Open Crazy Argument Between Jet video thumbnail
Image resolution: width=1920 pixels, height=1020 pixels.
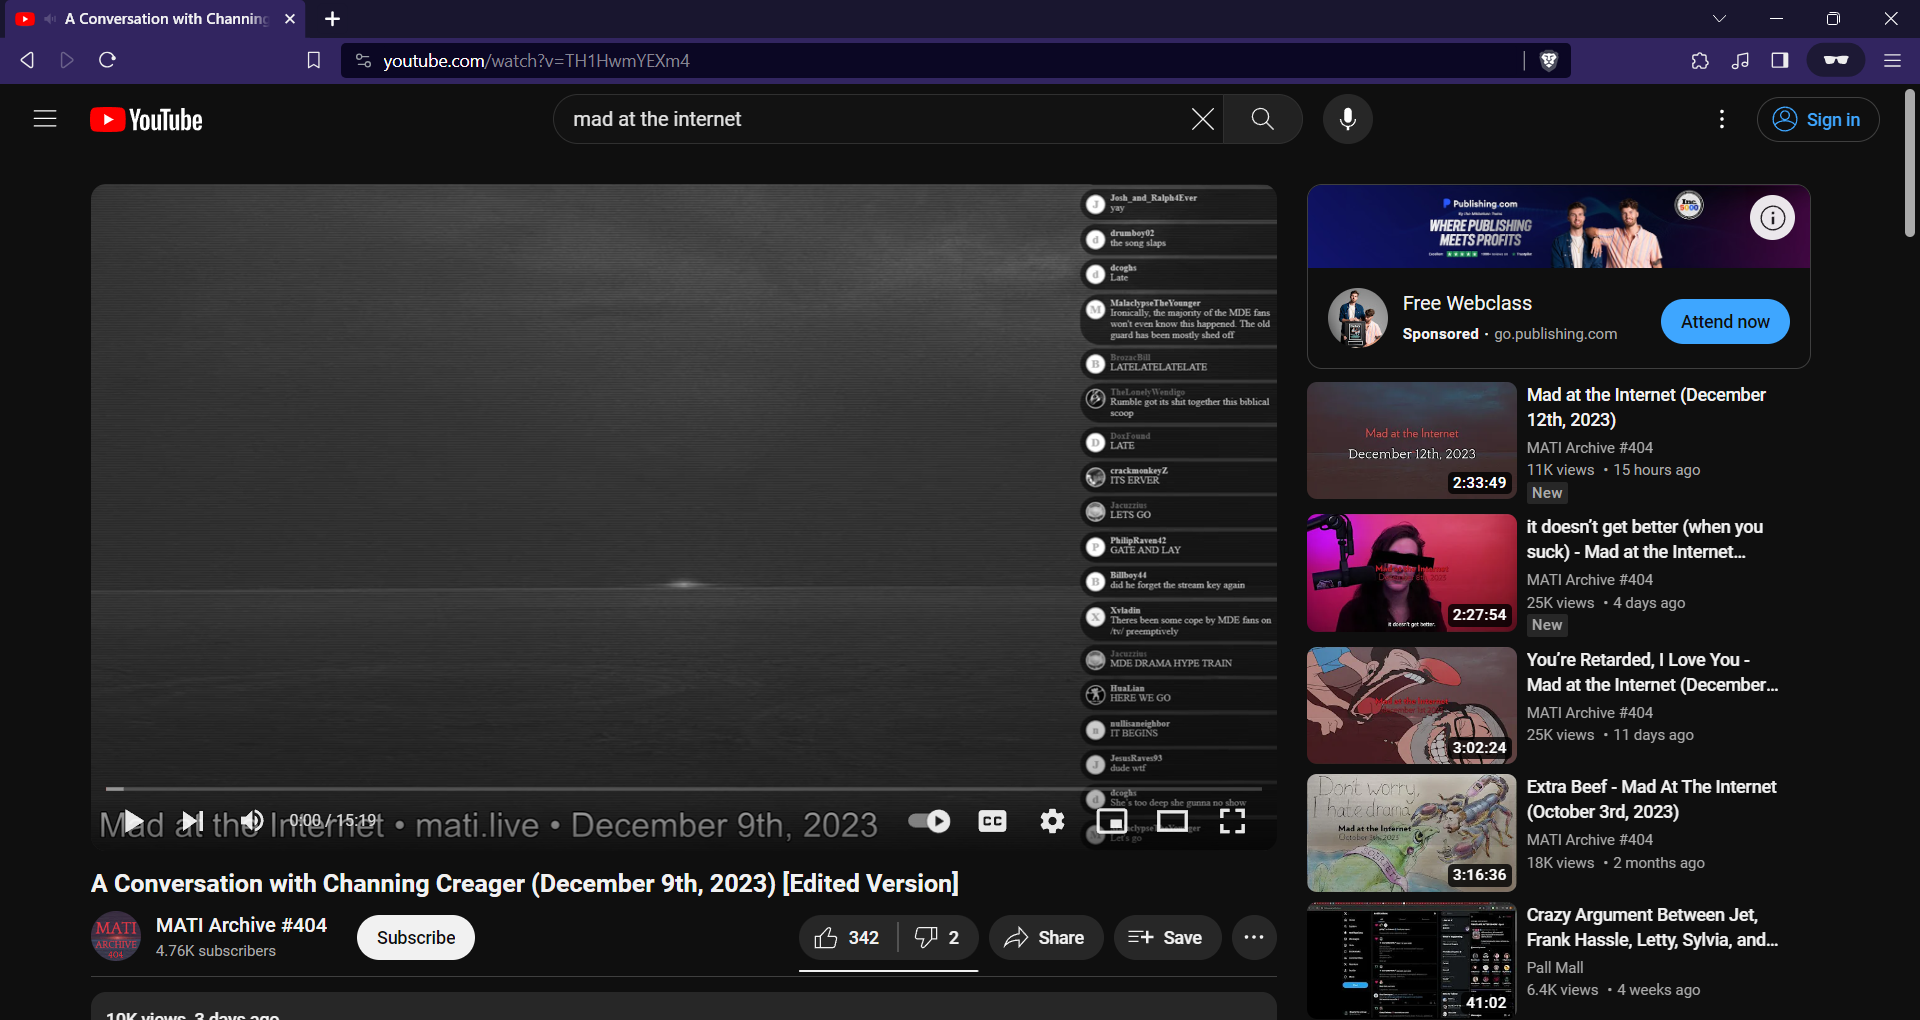pyautogui.click(x=1411, y=961)
